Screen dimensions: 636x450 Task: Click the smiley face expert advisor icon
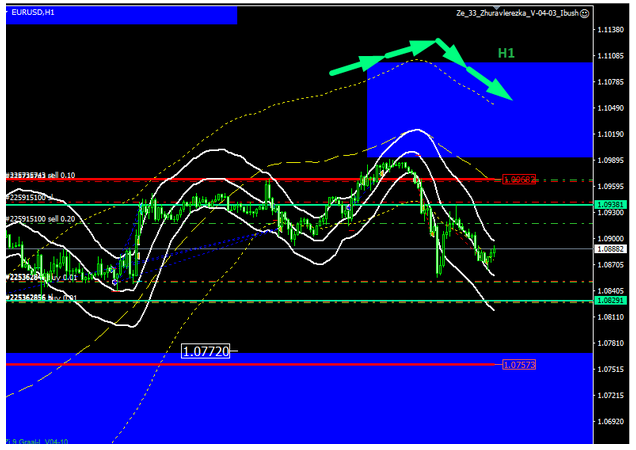582,11
